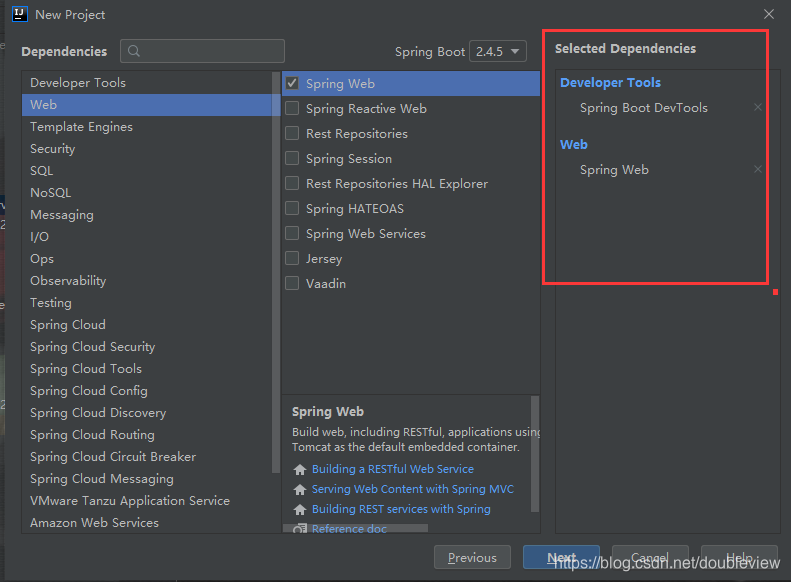Enable the Spring Reactive Web checkbox
The height and width of the screenshot is (582, 791).
(292, 108)
